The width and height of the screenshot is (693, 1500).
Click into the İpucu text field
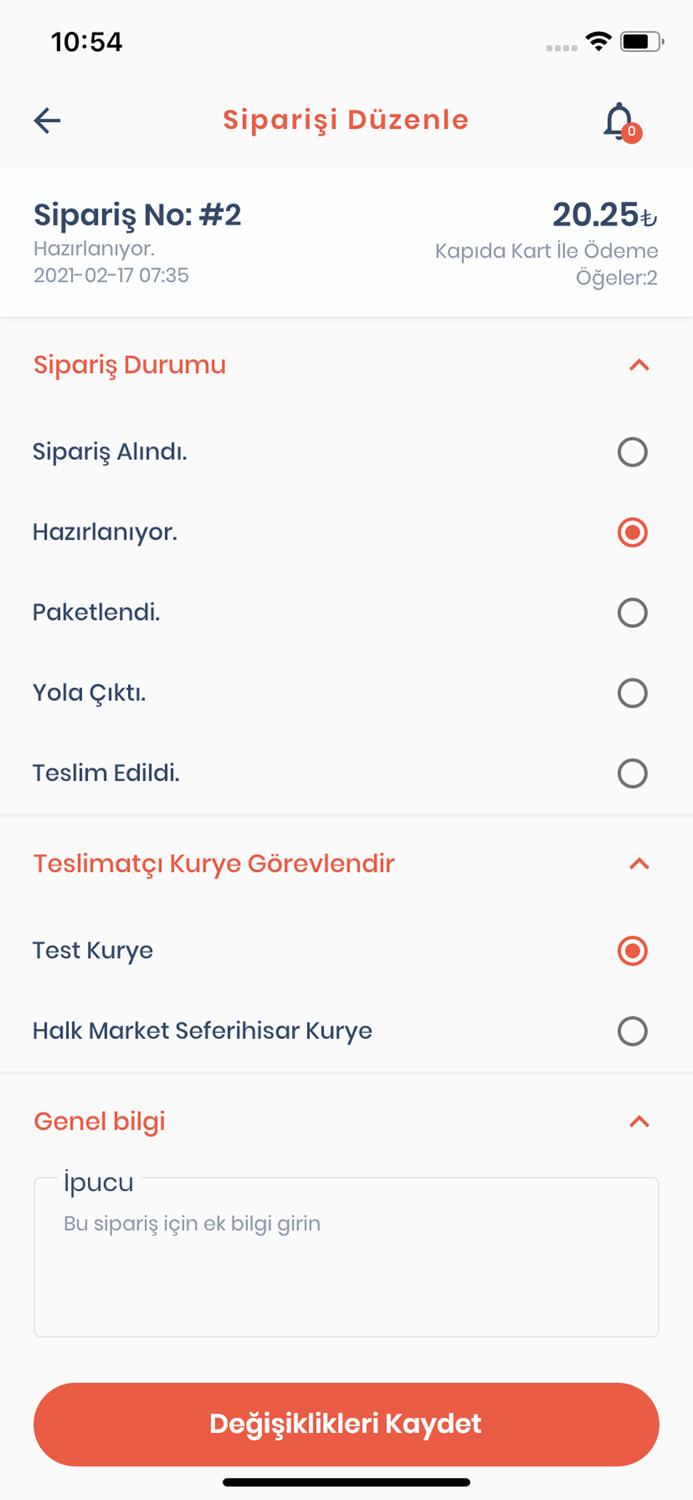click(x=346, y=1265)
